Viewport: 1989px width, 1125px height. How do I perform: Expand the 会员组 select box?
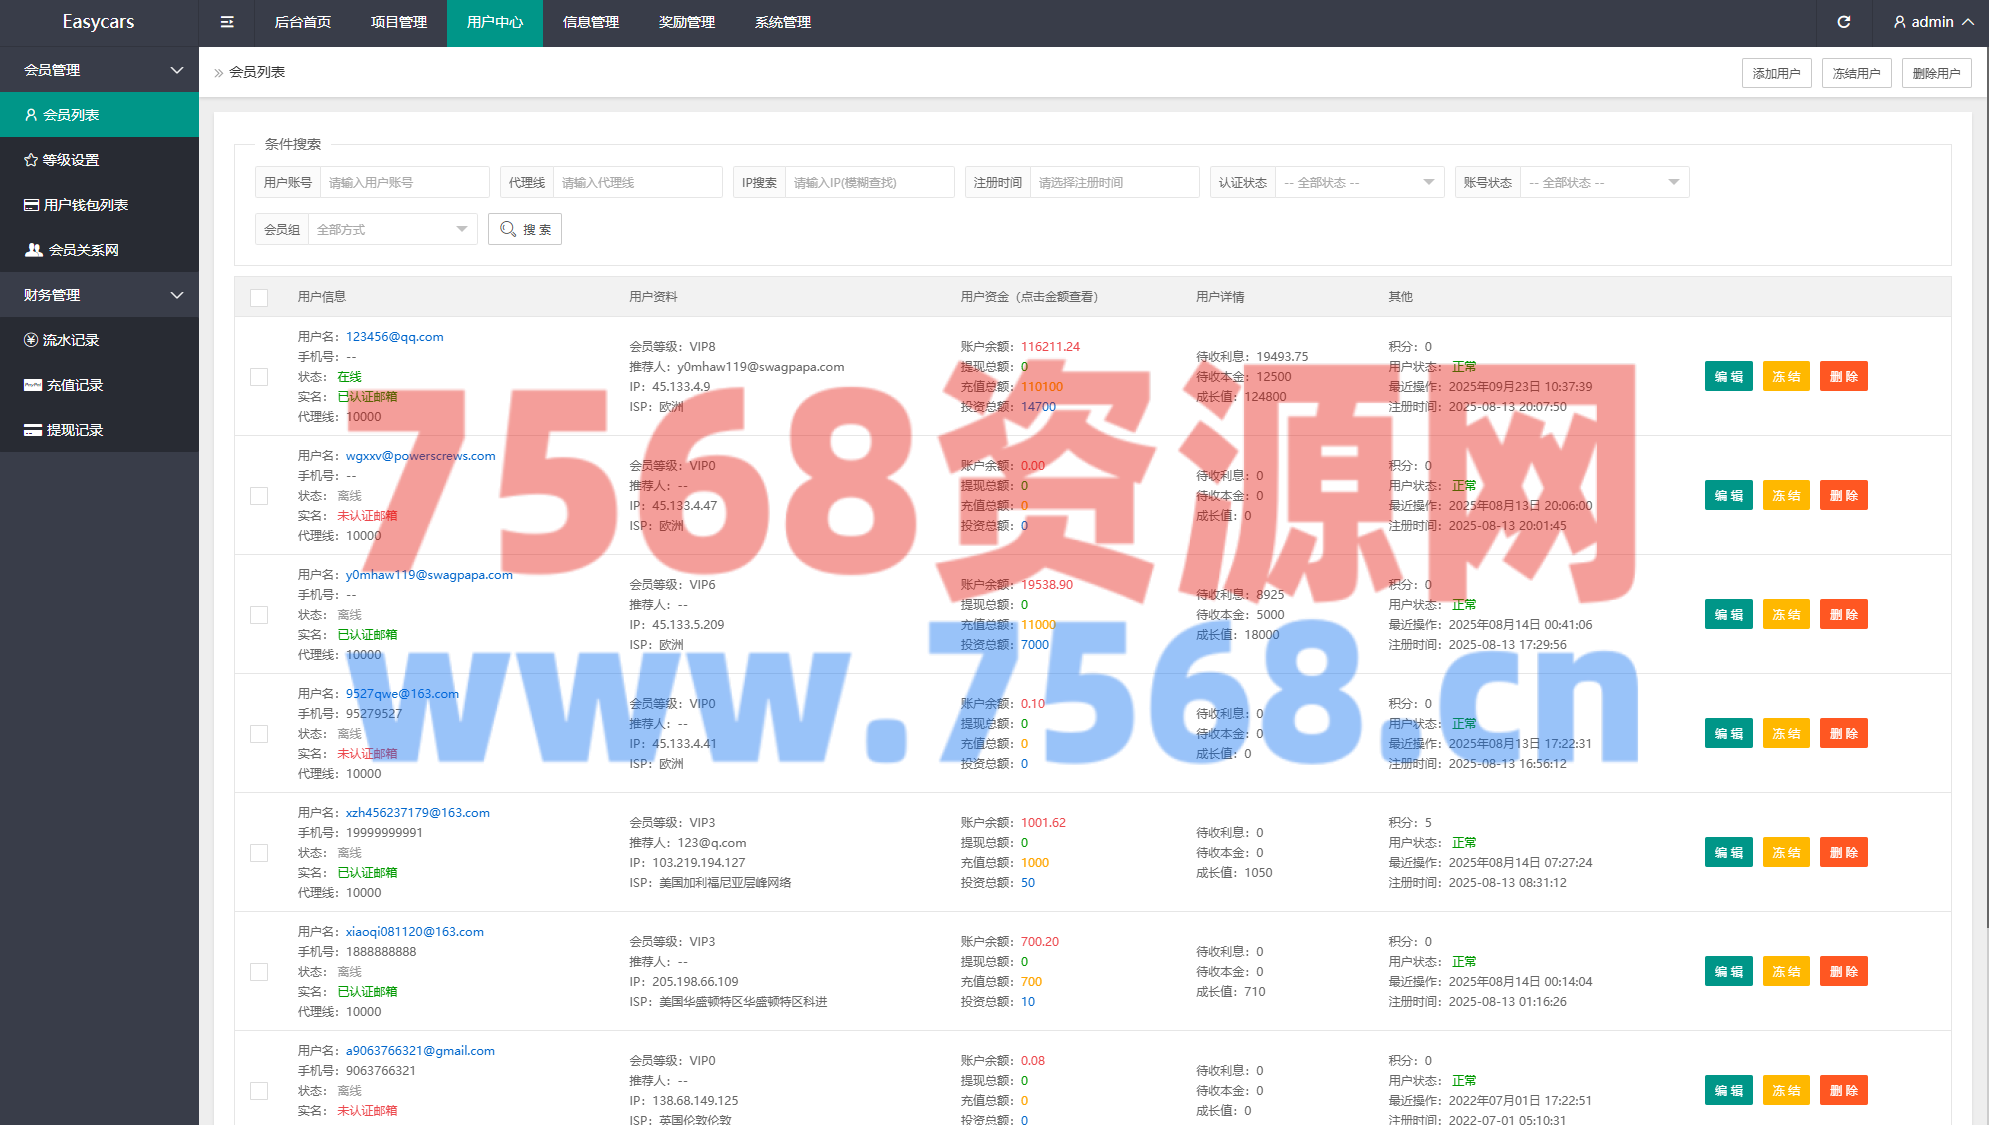(x=391, y=230)
